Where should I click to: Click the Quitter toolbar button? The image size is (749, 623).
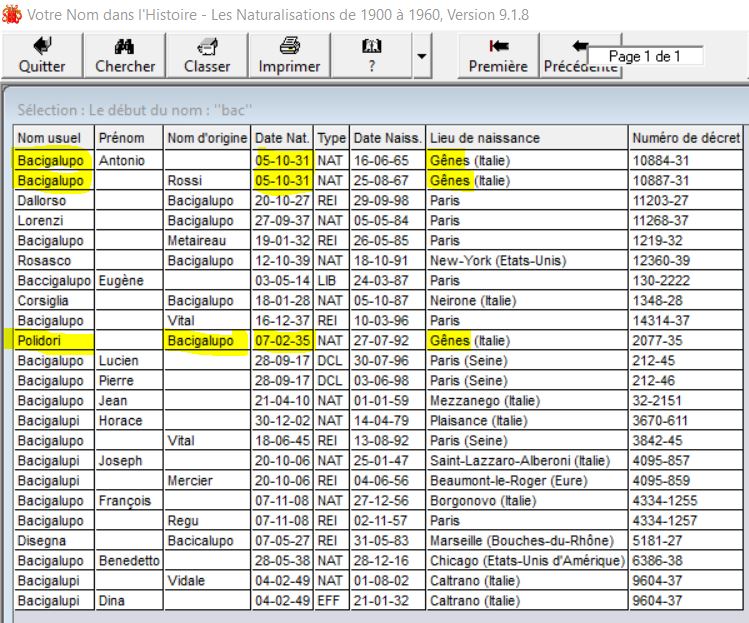42,55
